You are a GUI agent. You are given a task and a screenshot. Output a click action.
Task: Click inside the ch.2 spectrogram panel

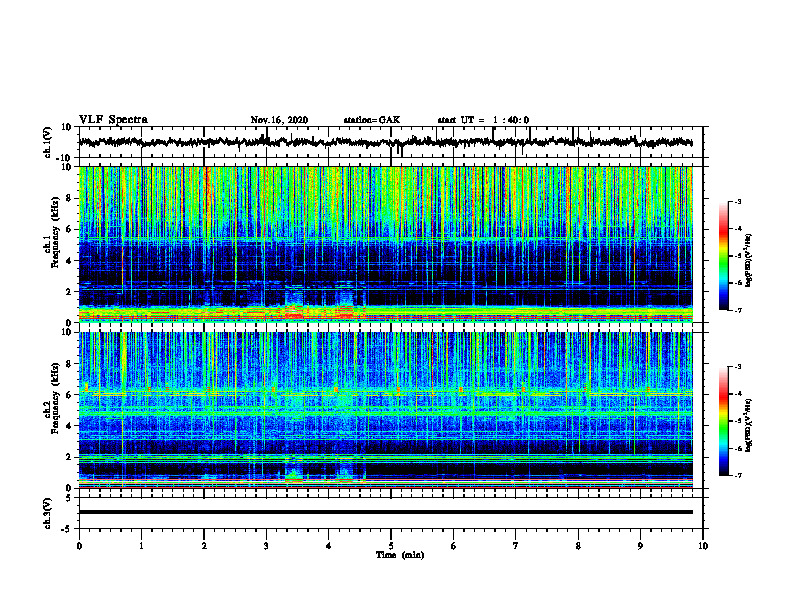click(x=385, y=410)
